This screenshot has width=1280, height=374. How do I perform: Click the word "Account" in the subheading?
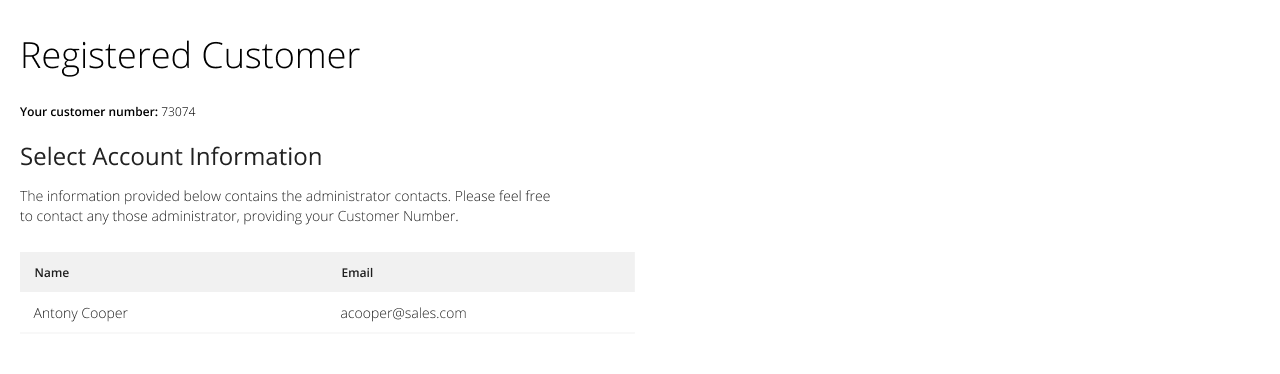tap(138, 157)
